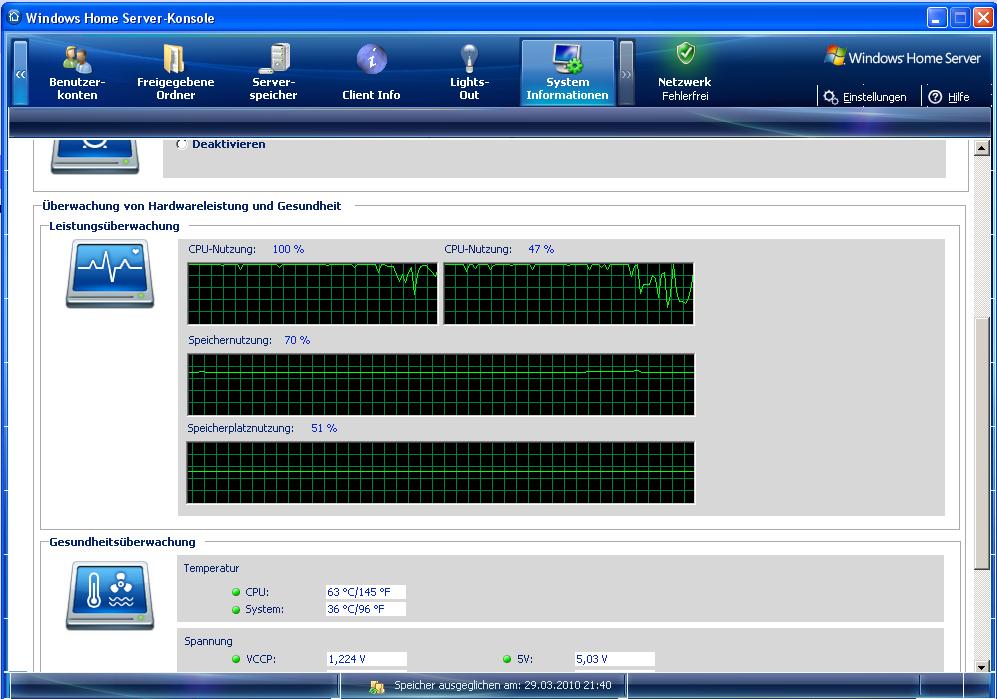Click green status dot next to CPU temperature
The height and width of the screenshot is (699, 997).
click(236, 592)
